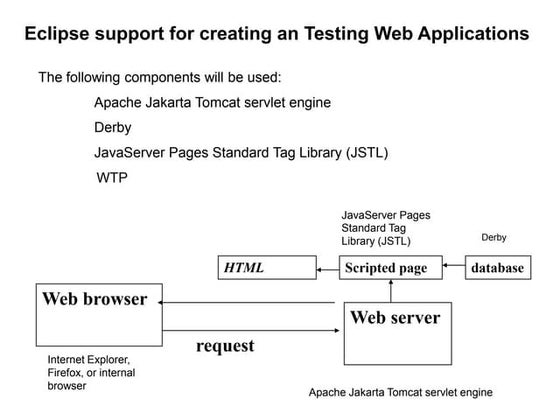Image resolution: width=560 pixels, height=420 pixels.
Task: Select the 'Apache Jakarta Tomcat servlet engine' bullet
Action: 212,103
